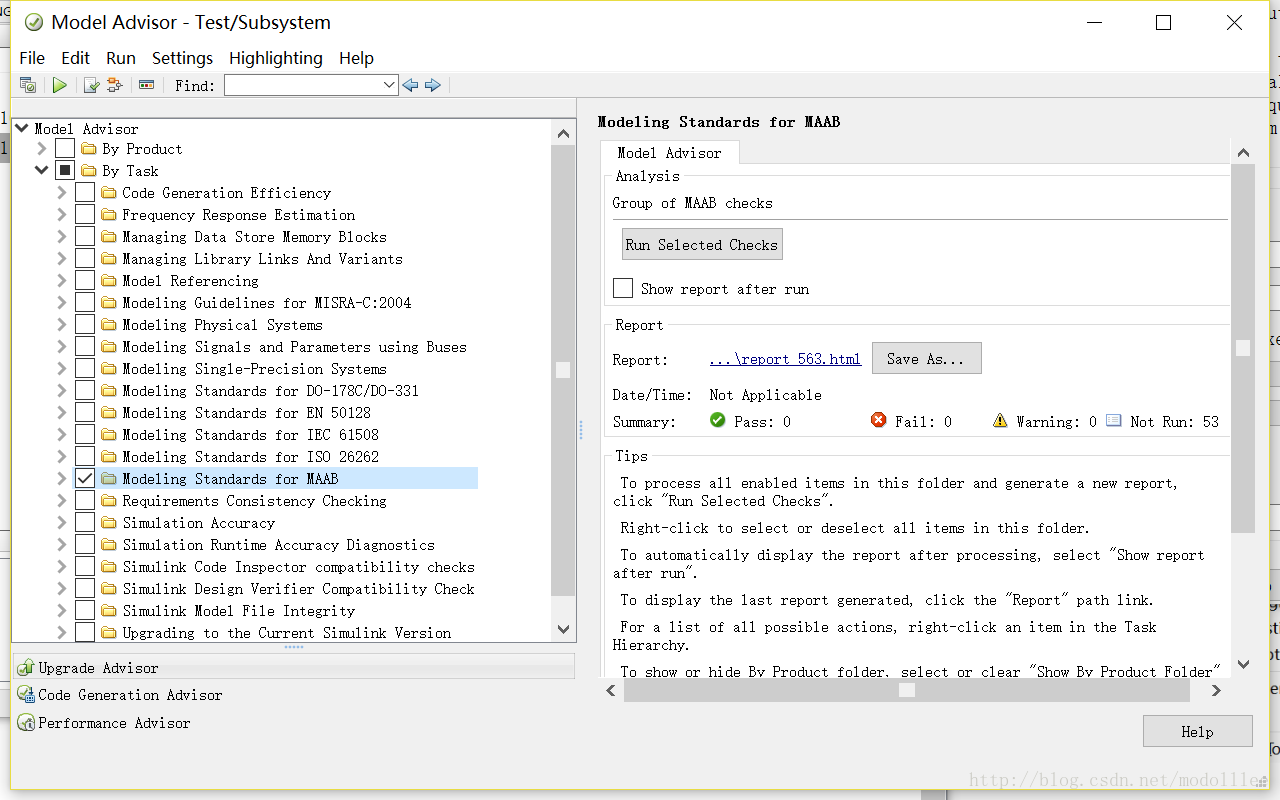Expand the By Product node

(x=42, y=149)
